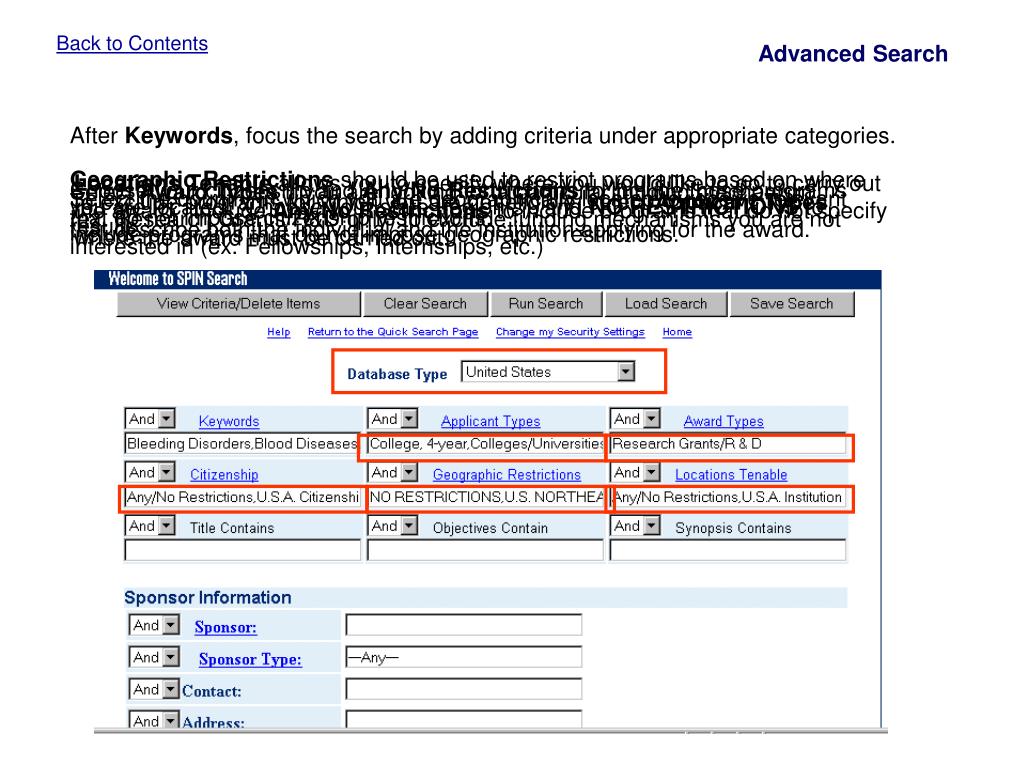
Task: Open the And dropdown beside Objectives Contain
Action: [x=392, y=526]
